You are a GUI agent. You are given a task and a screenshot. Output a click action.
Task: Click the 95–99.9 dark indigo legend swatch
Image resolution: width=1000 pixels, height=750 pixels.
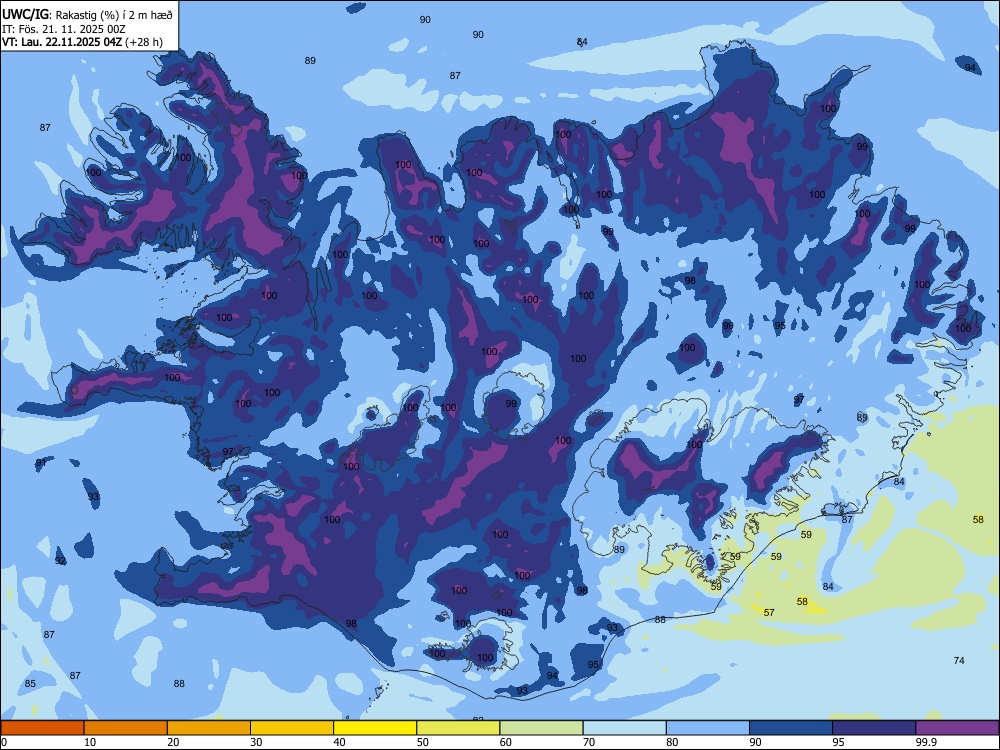(x=874, y=728)
